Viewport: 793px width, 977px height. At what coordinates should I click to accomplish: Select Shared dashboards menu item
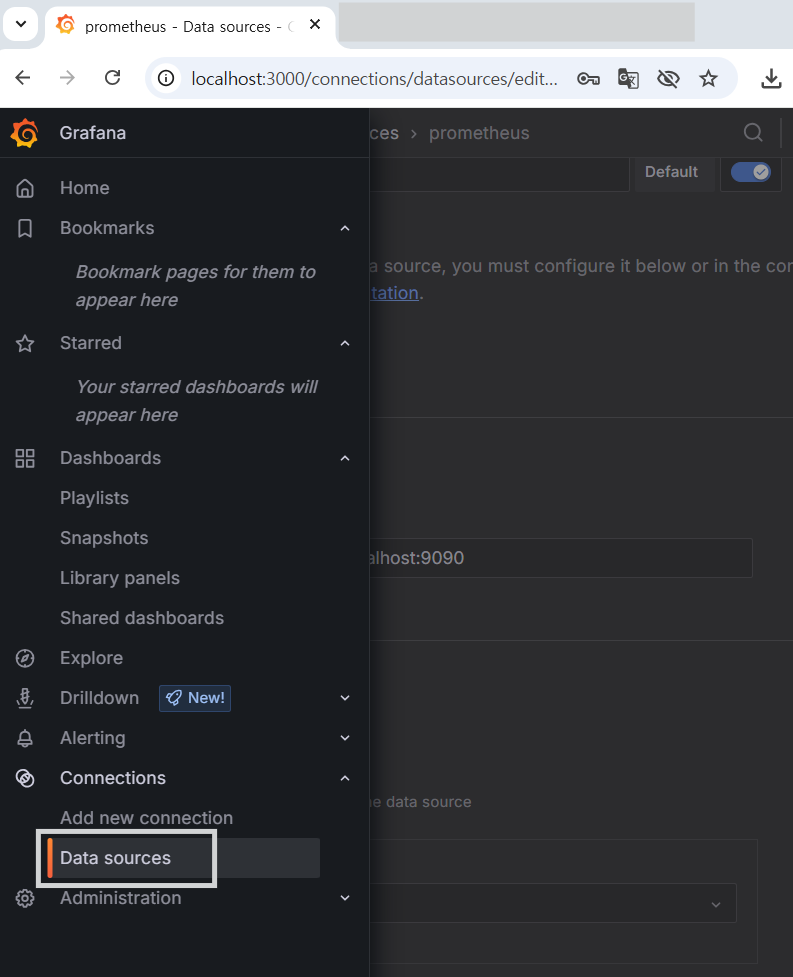tap(142, 618)
